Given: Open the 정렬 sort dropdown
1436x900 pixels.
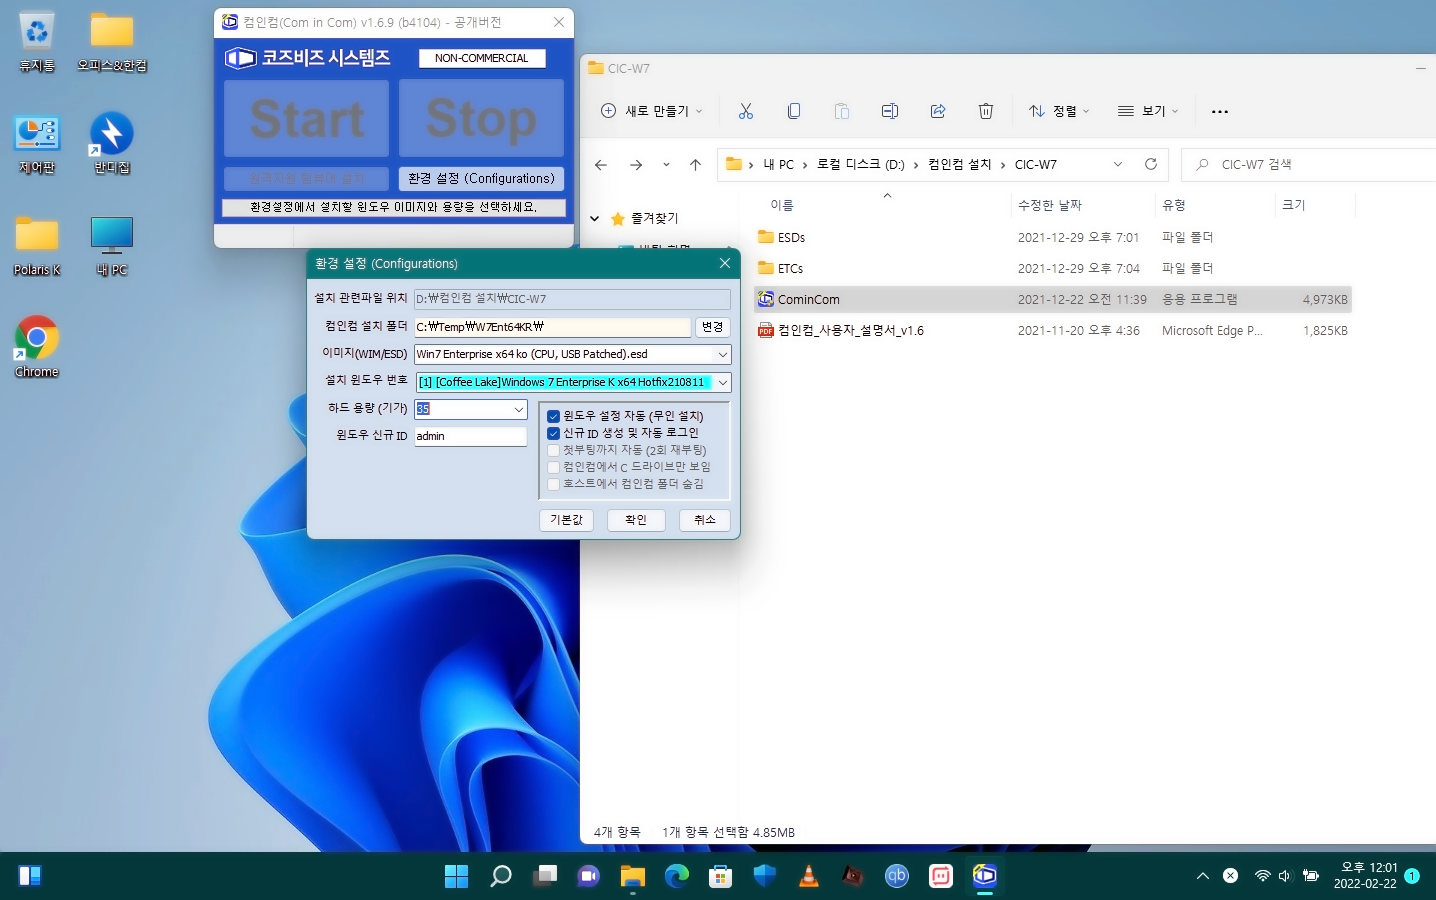Looking at the screenshot, I should (1059, 111).
